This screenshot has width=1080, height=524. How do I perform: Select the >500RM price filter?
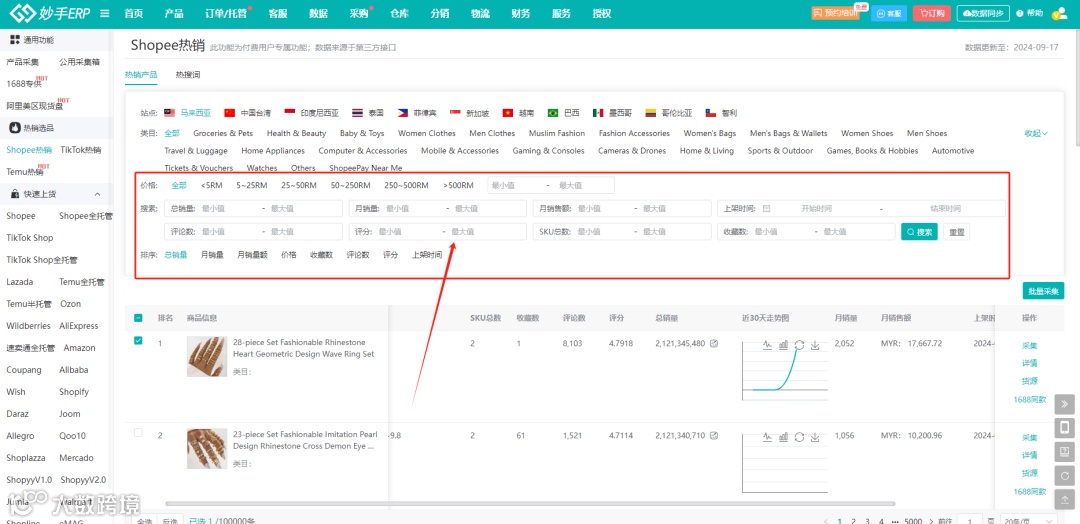pos(458,185)
